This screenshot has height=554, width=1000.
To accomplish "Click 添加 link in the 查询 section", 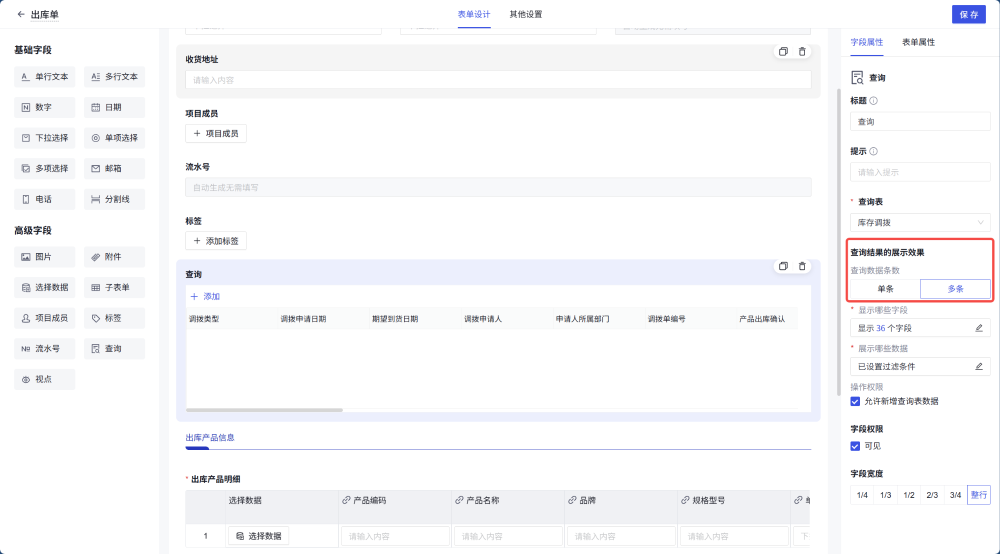I will (x=205, y=297).
